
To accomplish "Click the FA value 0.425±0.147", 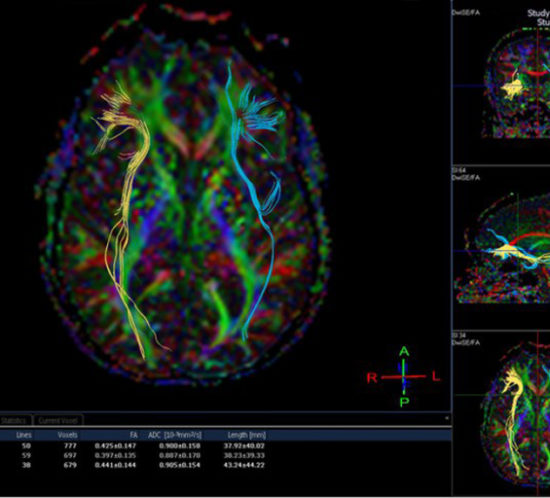I will tap(115, 446).
